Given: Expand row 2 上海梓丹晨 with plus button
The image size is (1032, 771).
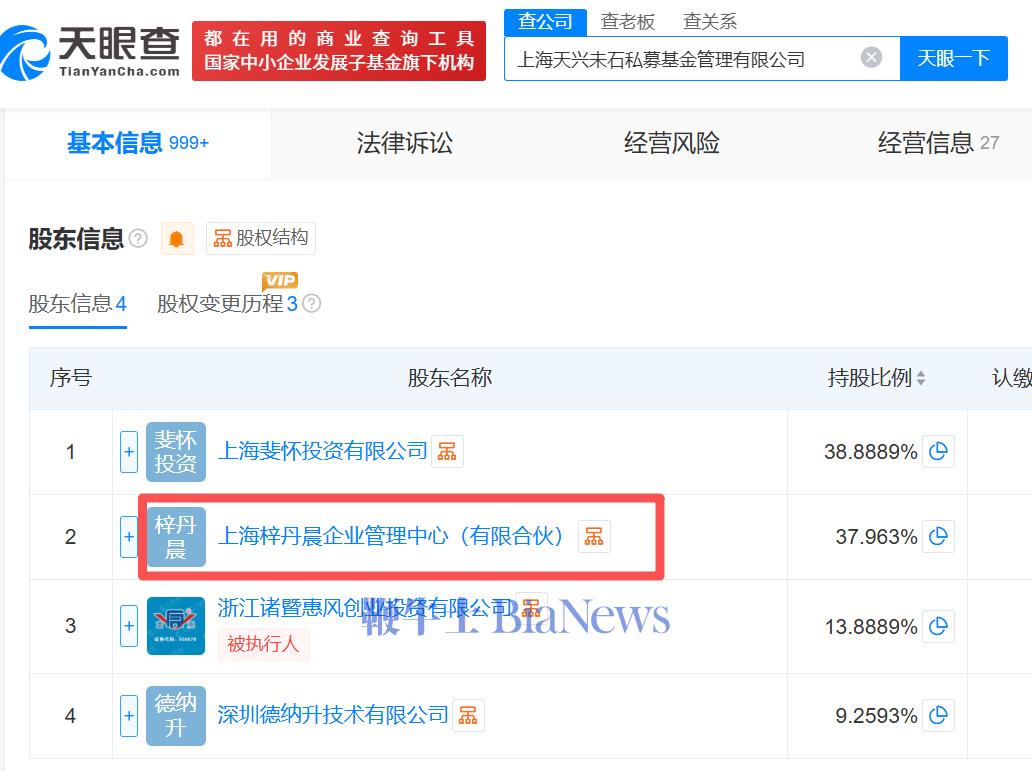Looking at the screenshot, I should coord(129,537).
